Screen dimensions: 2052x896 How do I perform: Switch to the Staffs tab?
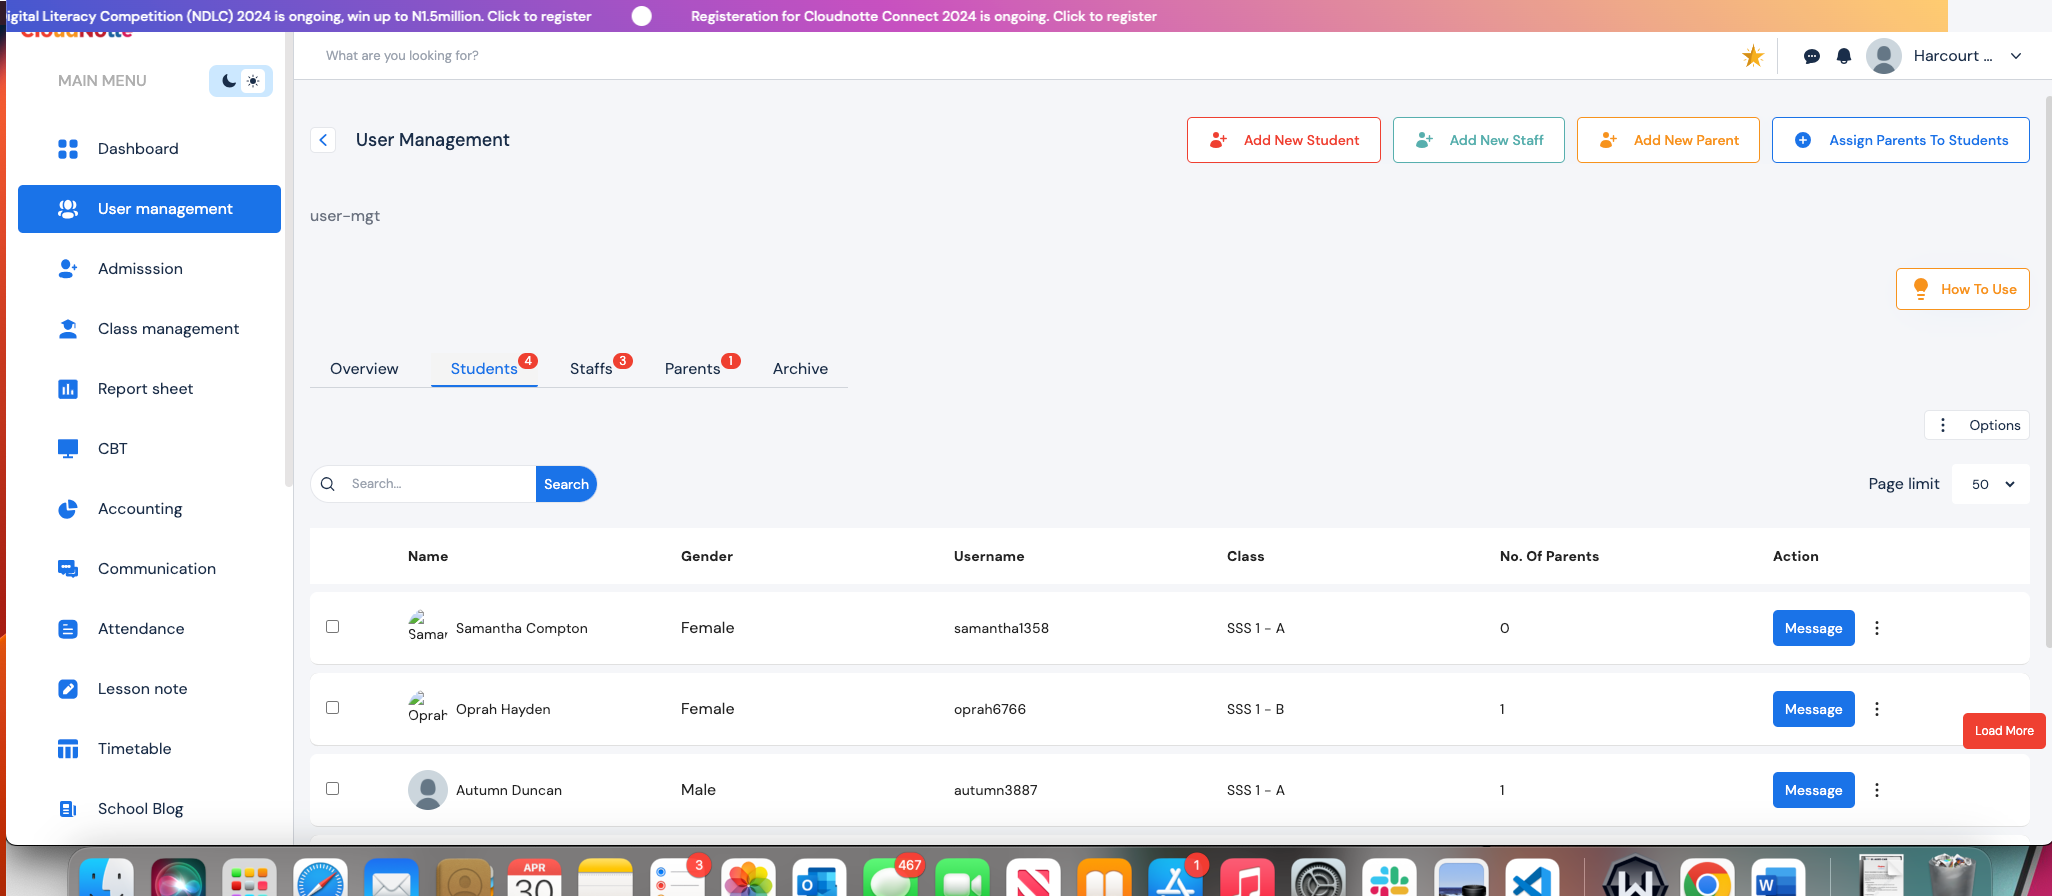coord(591,369)
